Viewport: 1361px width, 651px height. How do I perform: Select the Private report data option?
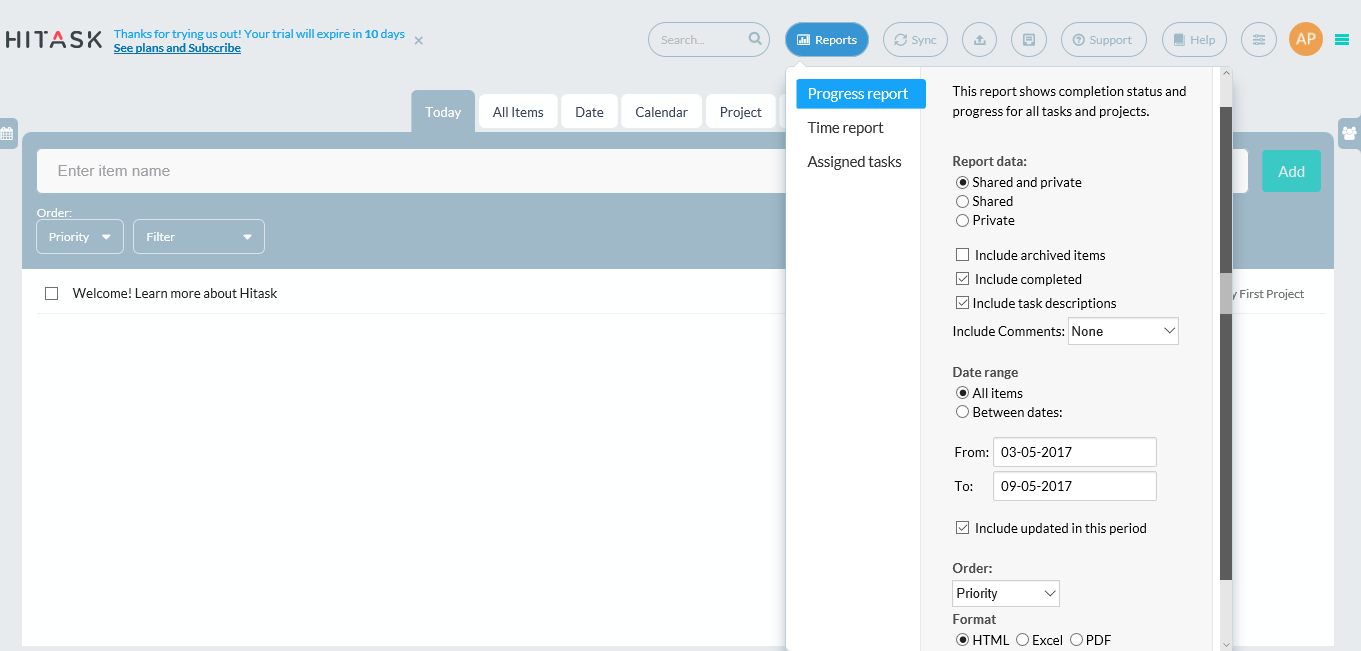click(x=963, y=221)
